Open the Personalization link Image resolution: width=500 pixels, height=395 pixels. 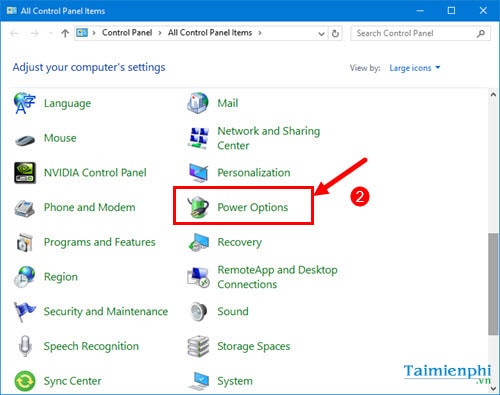(x=254, y=173)
